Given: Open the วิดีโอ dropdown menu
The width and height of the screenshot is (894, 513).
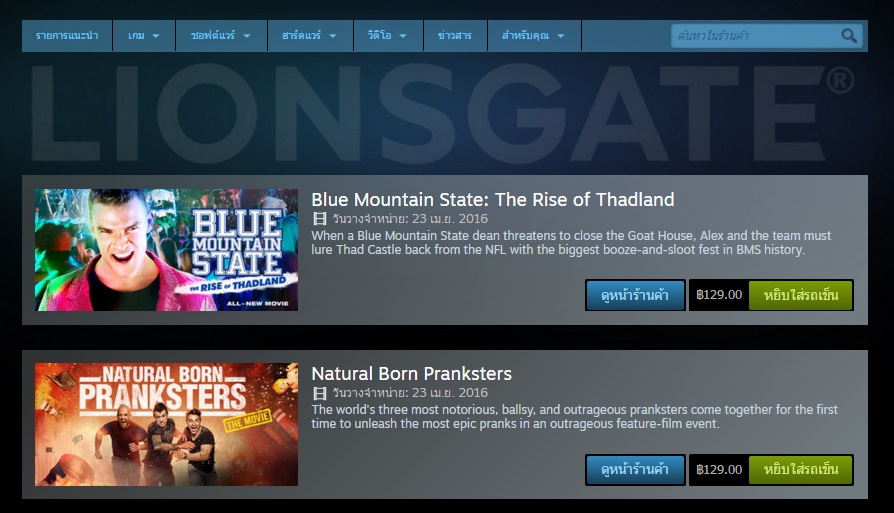Looking at the screenshot, I should 388,36.
